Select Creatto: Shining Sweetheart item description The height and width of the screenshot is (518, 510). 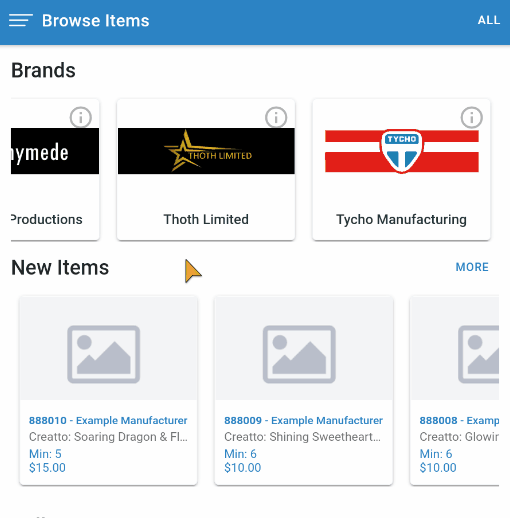point(302,437)
